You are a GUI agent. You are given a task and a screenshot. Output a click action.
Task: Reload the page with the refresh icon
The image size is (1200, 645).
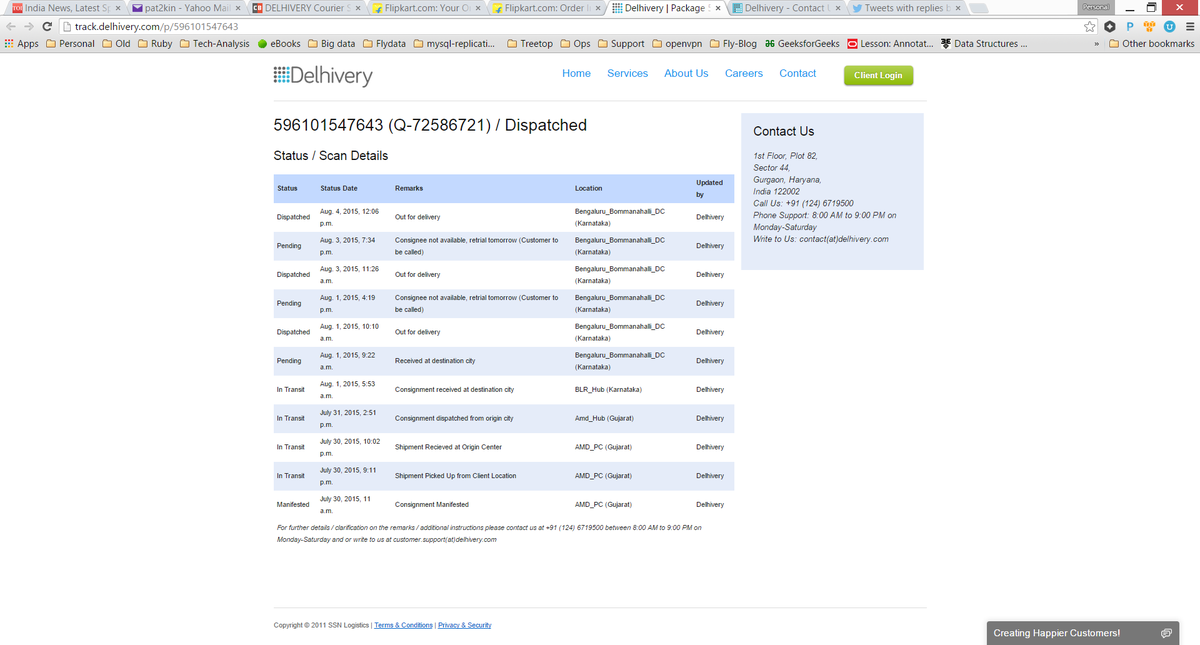pos(48,27)
